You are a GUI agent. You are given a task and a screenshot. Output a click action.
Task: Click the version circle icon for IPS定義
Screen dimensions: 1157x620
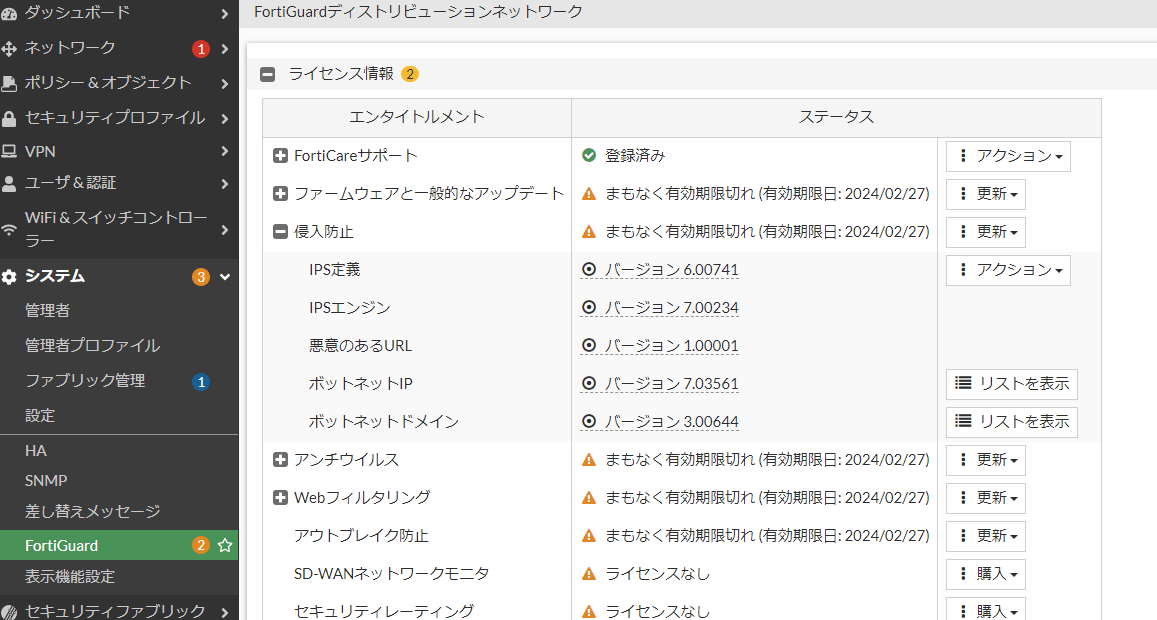tap(589, 269)
